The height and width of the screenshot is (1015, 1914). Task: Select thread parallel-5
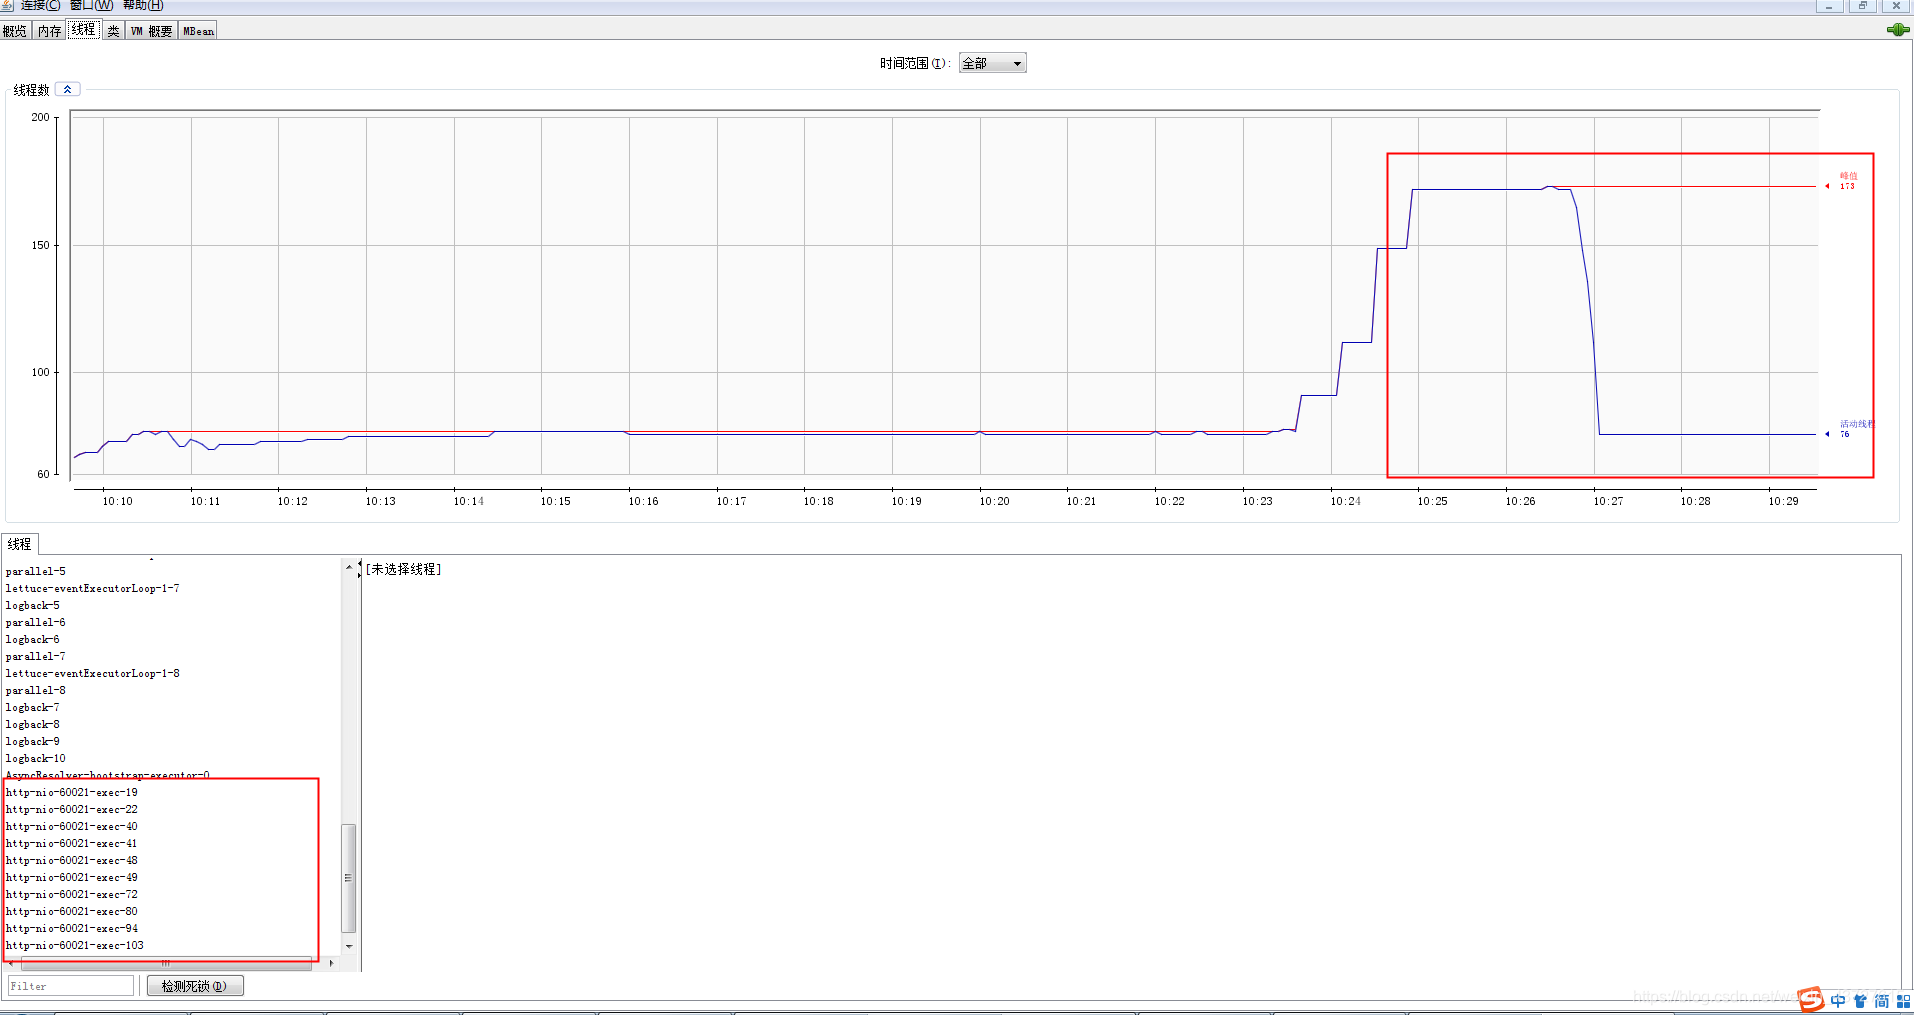[x=36, y=572]
